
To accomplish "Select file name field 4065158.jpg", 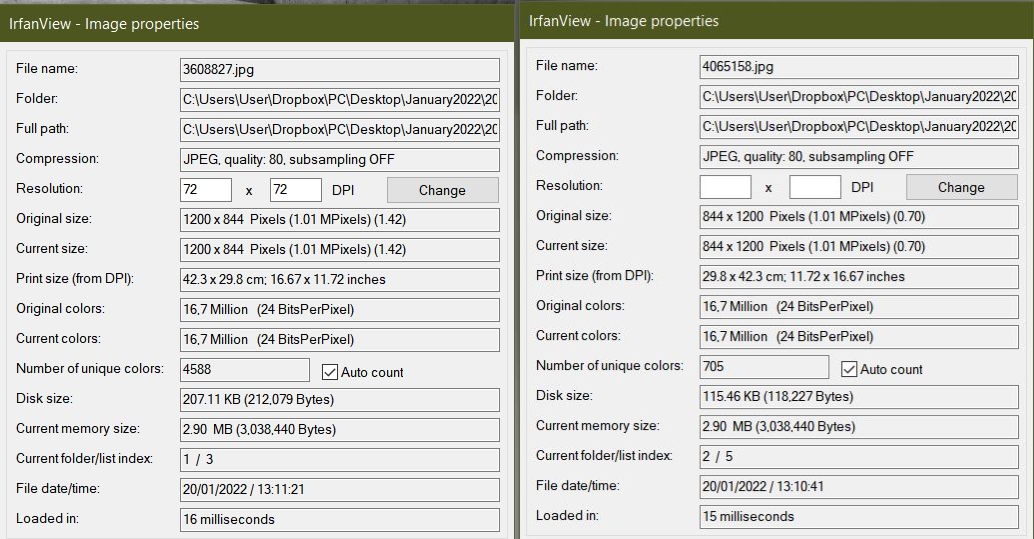I will (x=859, y=67).
